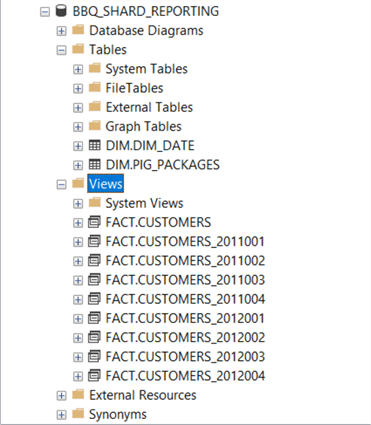This screenshot has width=371, height=425.
Task: Select the DIM.PIG_PACKAGES table name
Action: pyautogui.click(x=163, y=165)
